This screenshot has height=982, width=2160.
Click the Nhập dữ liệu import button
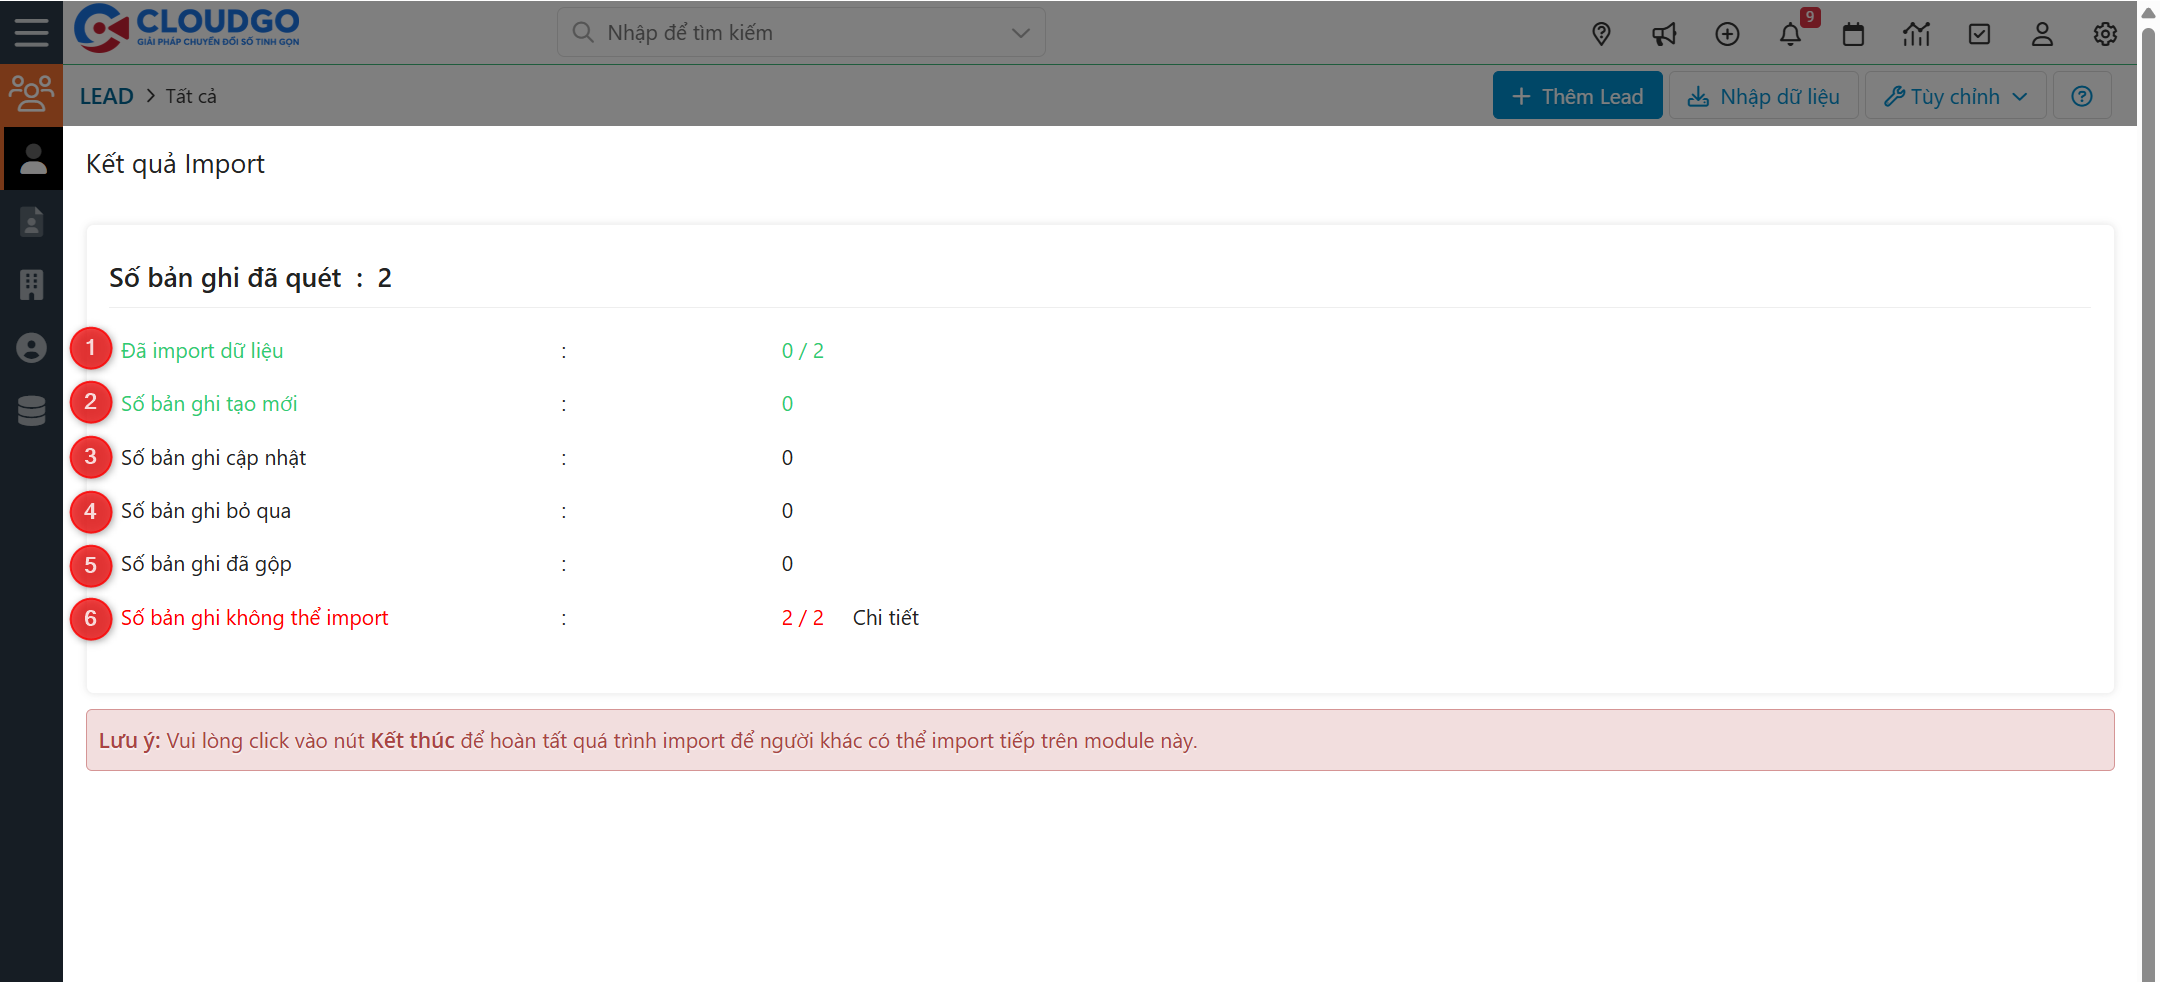pyautogui.click(x=1763, y=95)
